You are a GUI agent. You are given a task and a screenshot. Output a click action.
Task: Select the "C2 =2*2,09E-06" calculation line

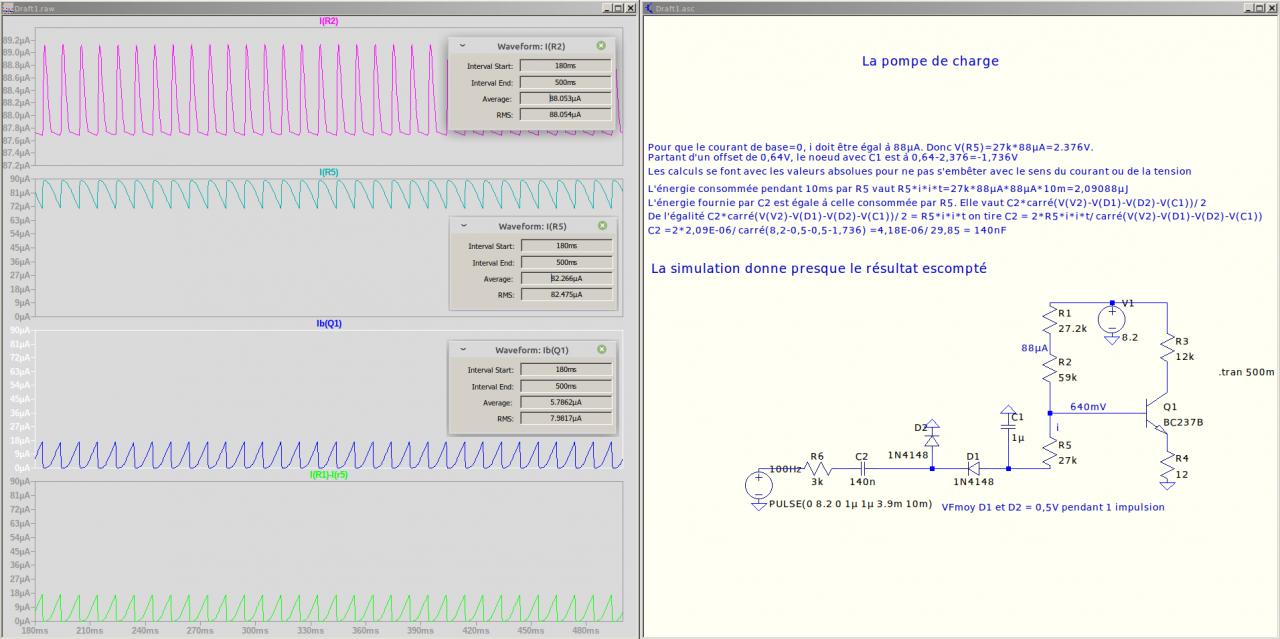click(x=825, y=230)
